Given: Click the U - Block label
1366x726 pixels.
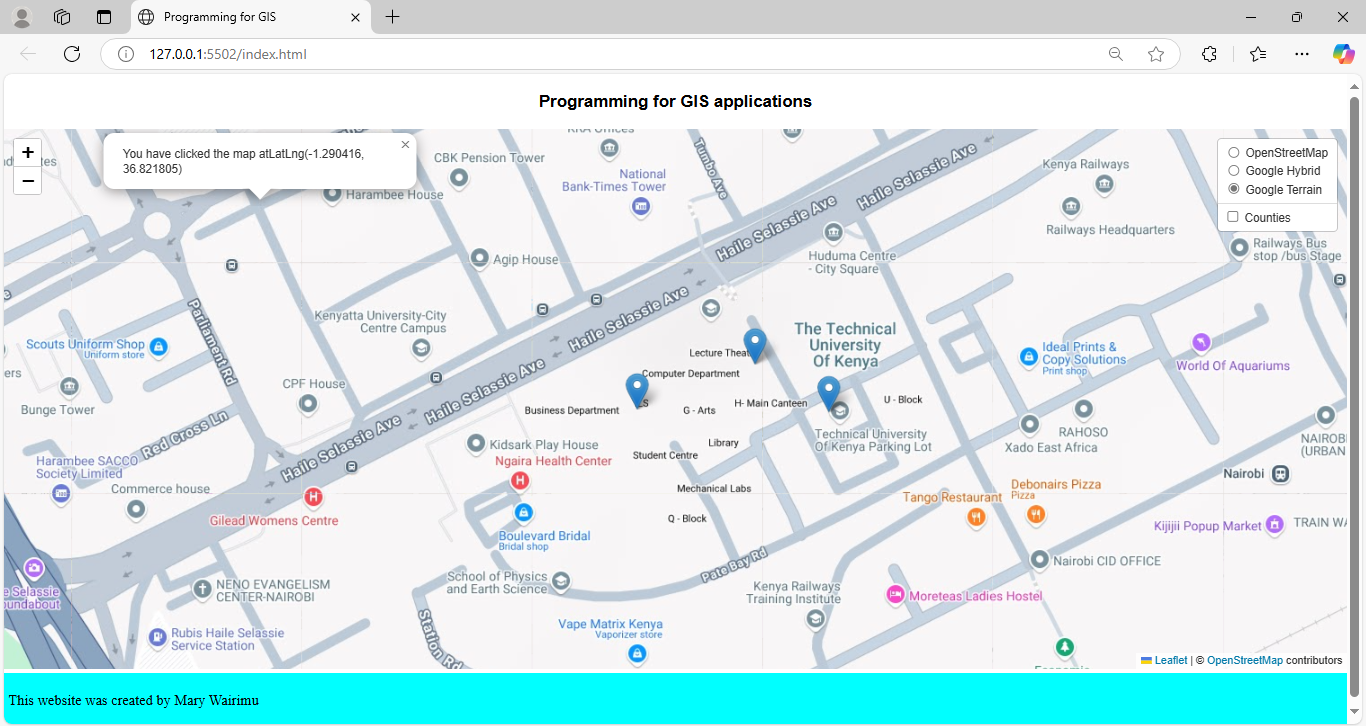Looking at the screenshot, I should click(903, 399).
